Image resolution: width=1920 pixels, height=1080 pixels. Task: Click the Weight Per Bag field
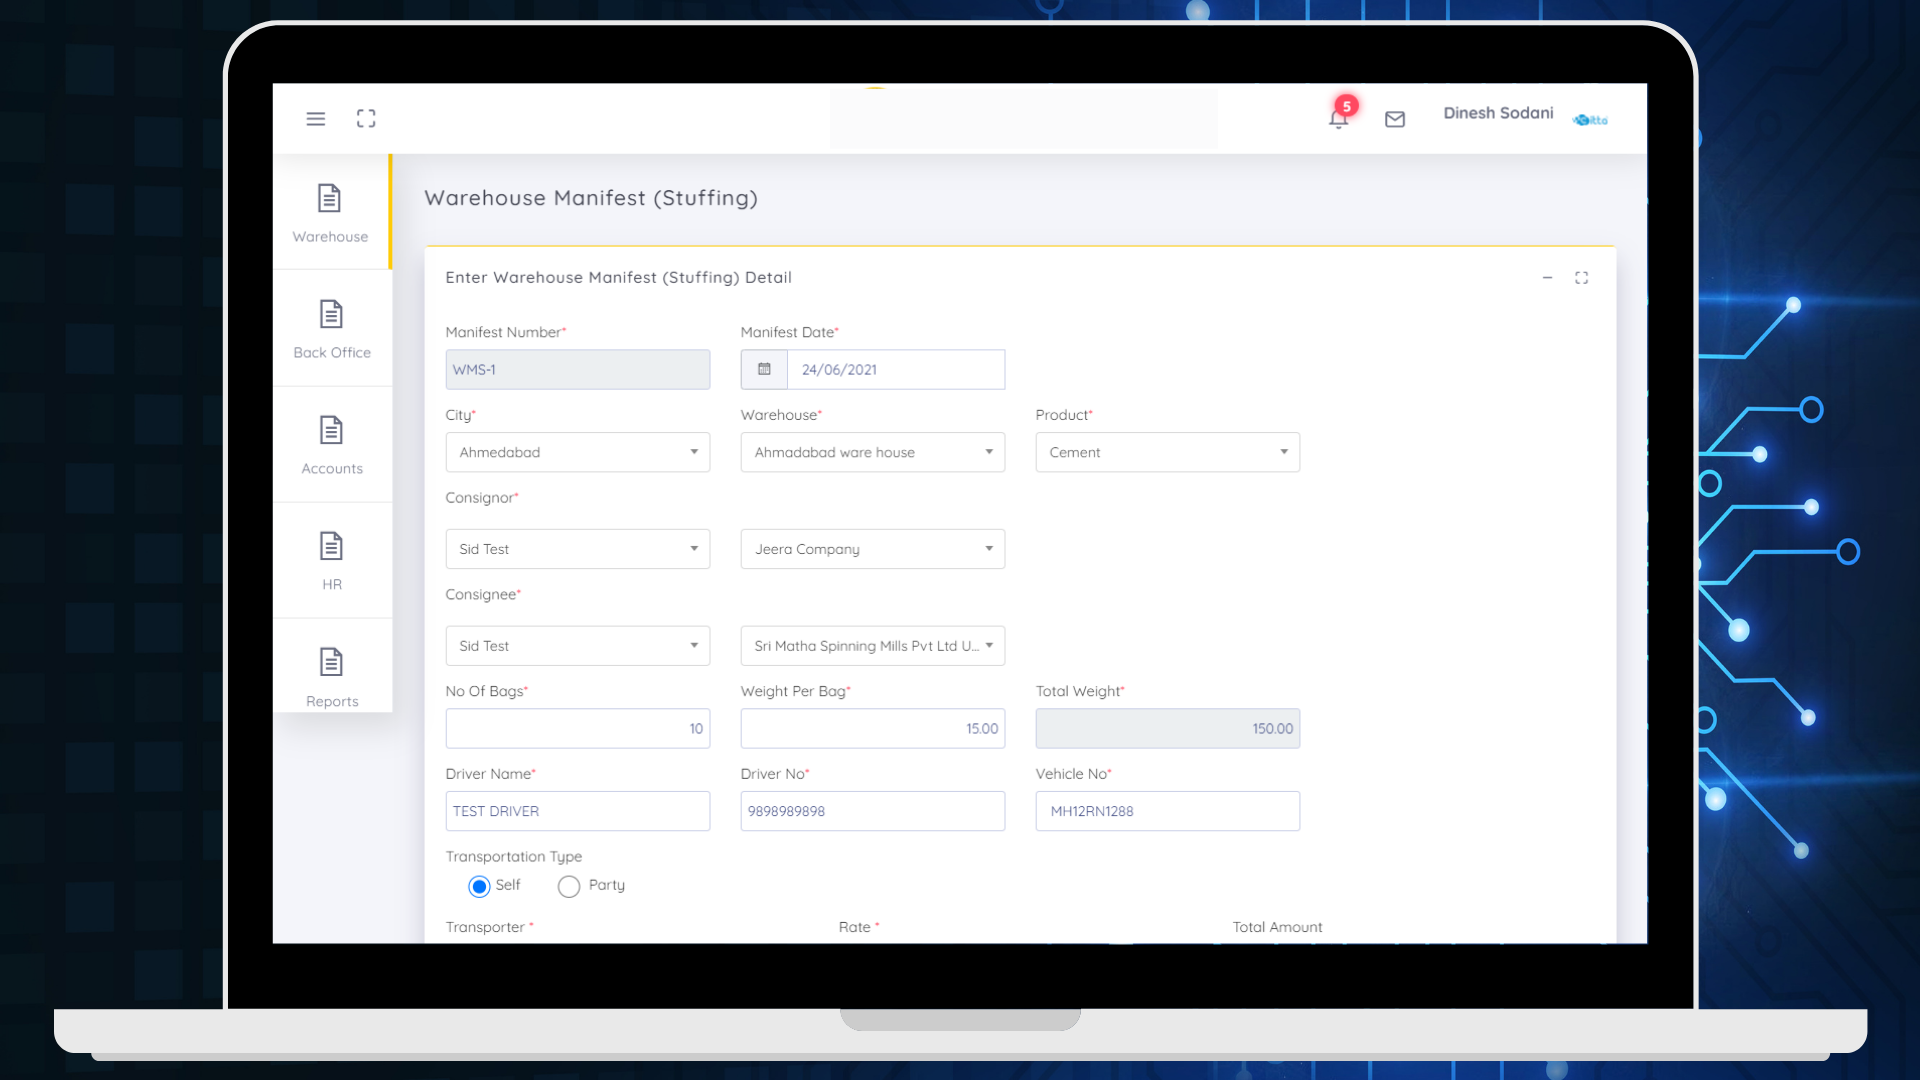point(873,729)
